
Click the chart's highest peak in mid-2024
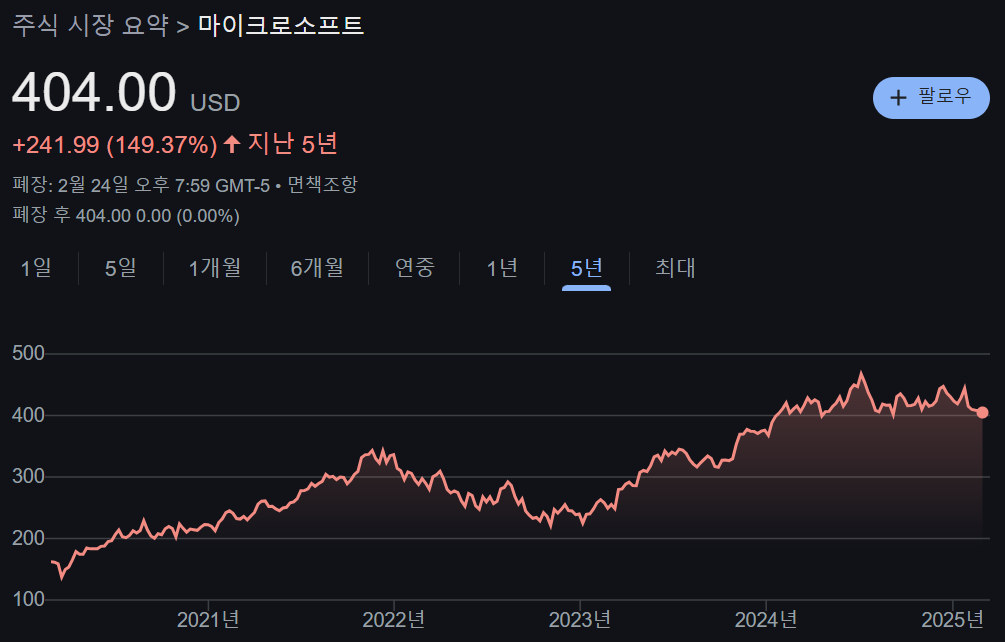861,374
